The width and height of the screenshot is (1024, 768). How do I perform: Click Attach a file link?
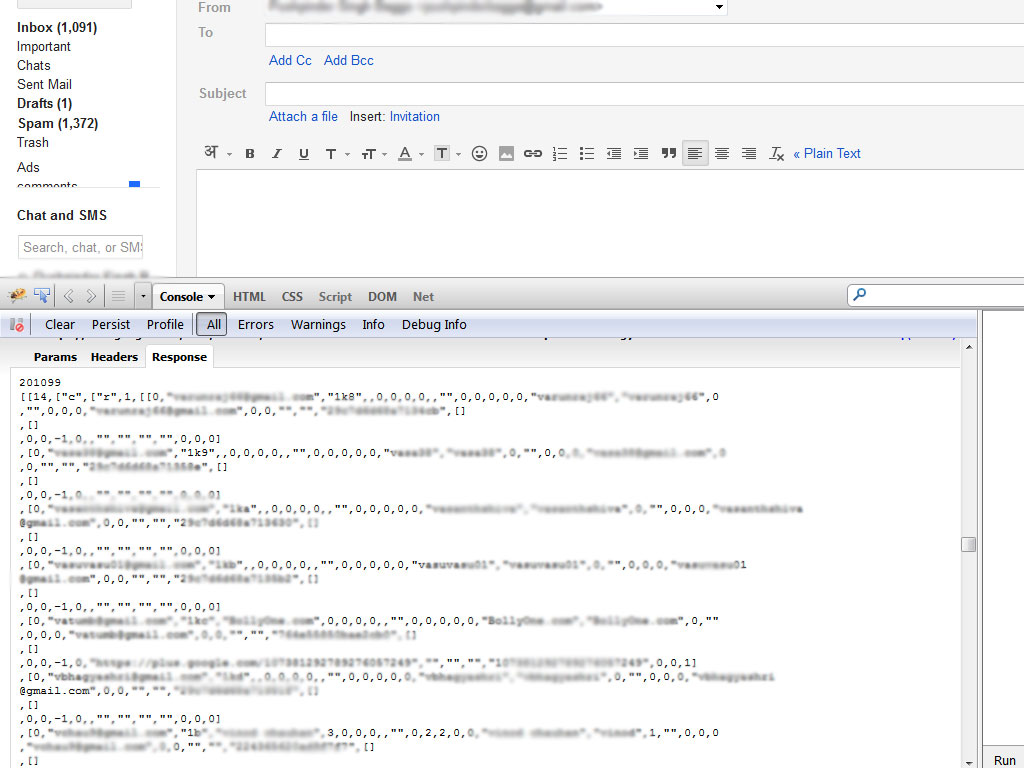point(303,116)
